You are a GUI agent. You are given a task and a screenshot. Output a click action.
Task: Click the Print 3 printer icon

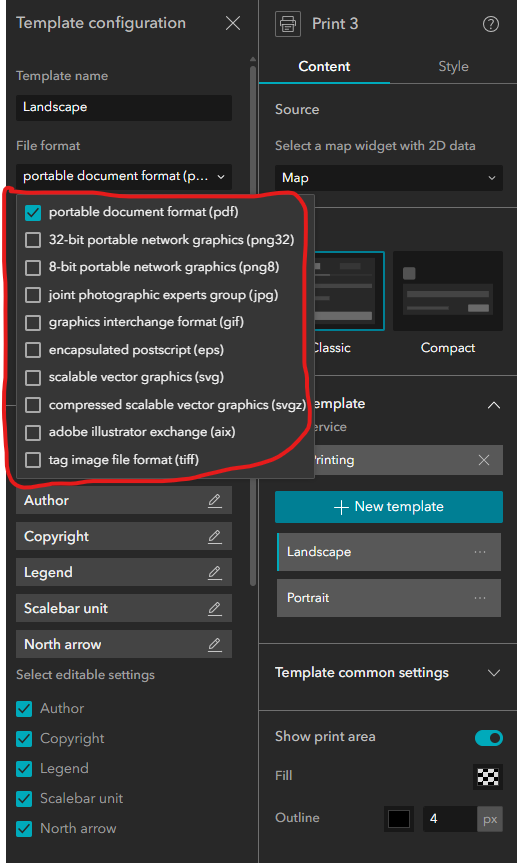coord(288,24)
